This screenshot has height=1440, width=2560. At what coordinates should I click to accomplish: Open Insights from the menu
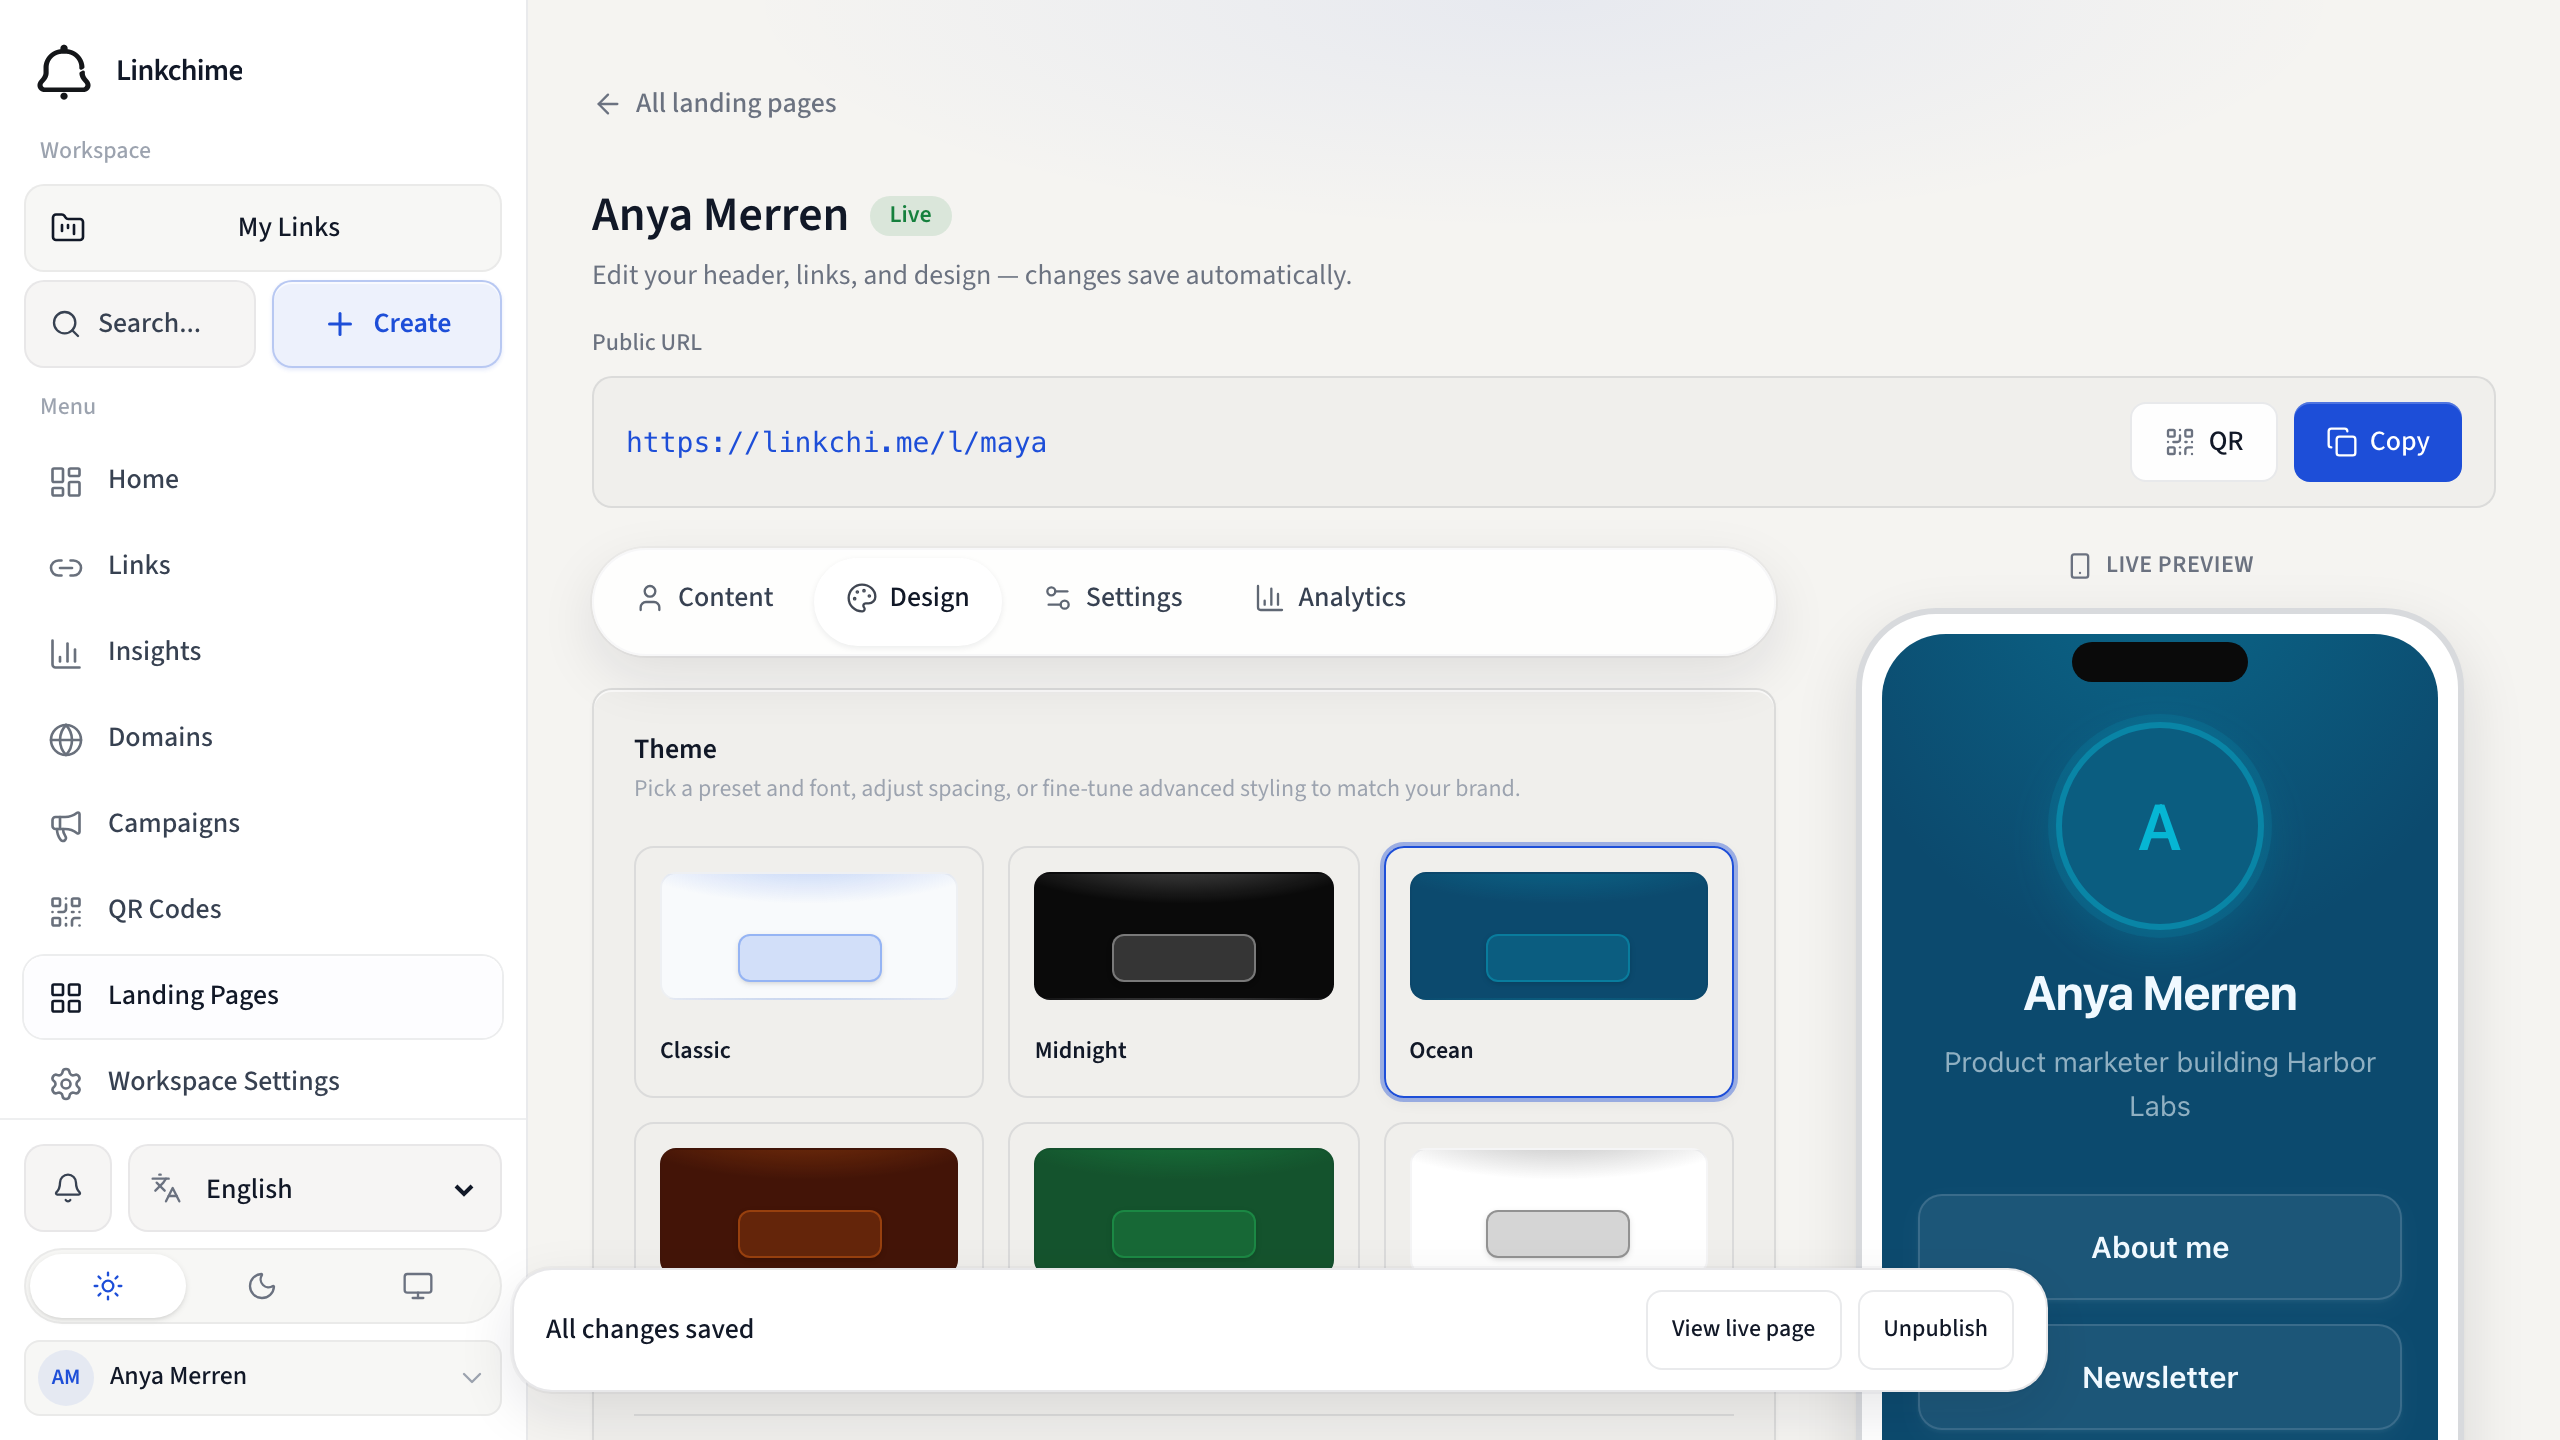[263, 651]
